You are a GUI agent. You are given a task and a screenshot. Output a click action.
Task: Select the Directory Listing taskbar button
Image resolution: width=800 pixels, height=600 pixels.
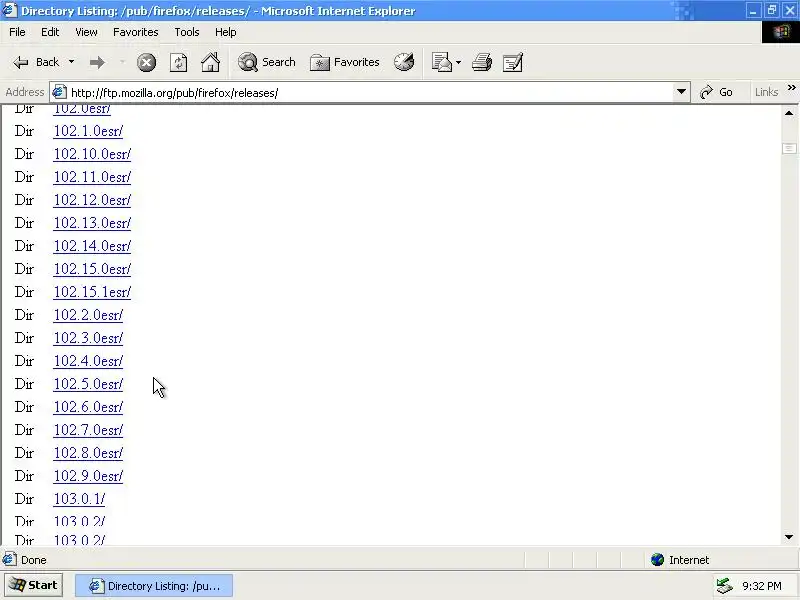154,586
